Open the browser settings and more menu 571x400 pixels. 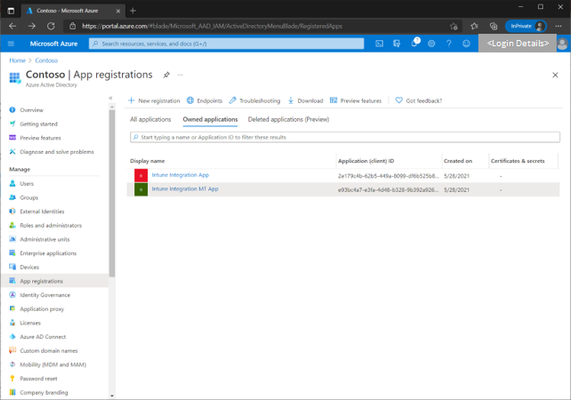558,26
